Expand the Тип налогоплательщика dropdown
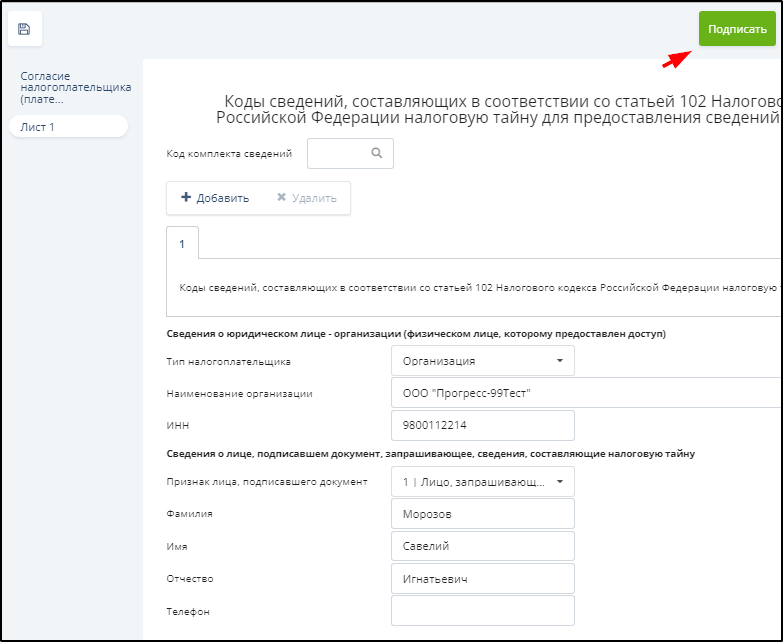This screenshot has height=642, width=783. 482,360
